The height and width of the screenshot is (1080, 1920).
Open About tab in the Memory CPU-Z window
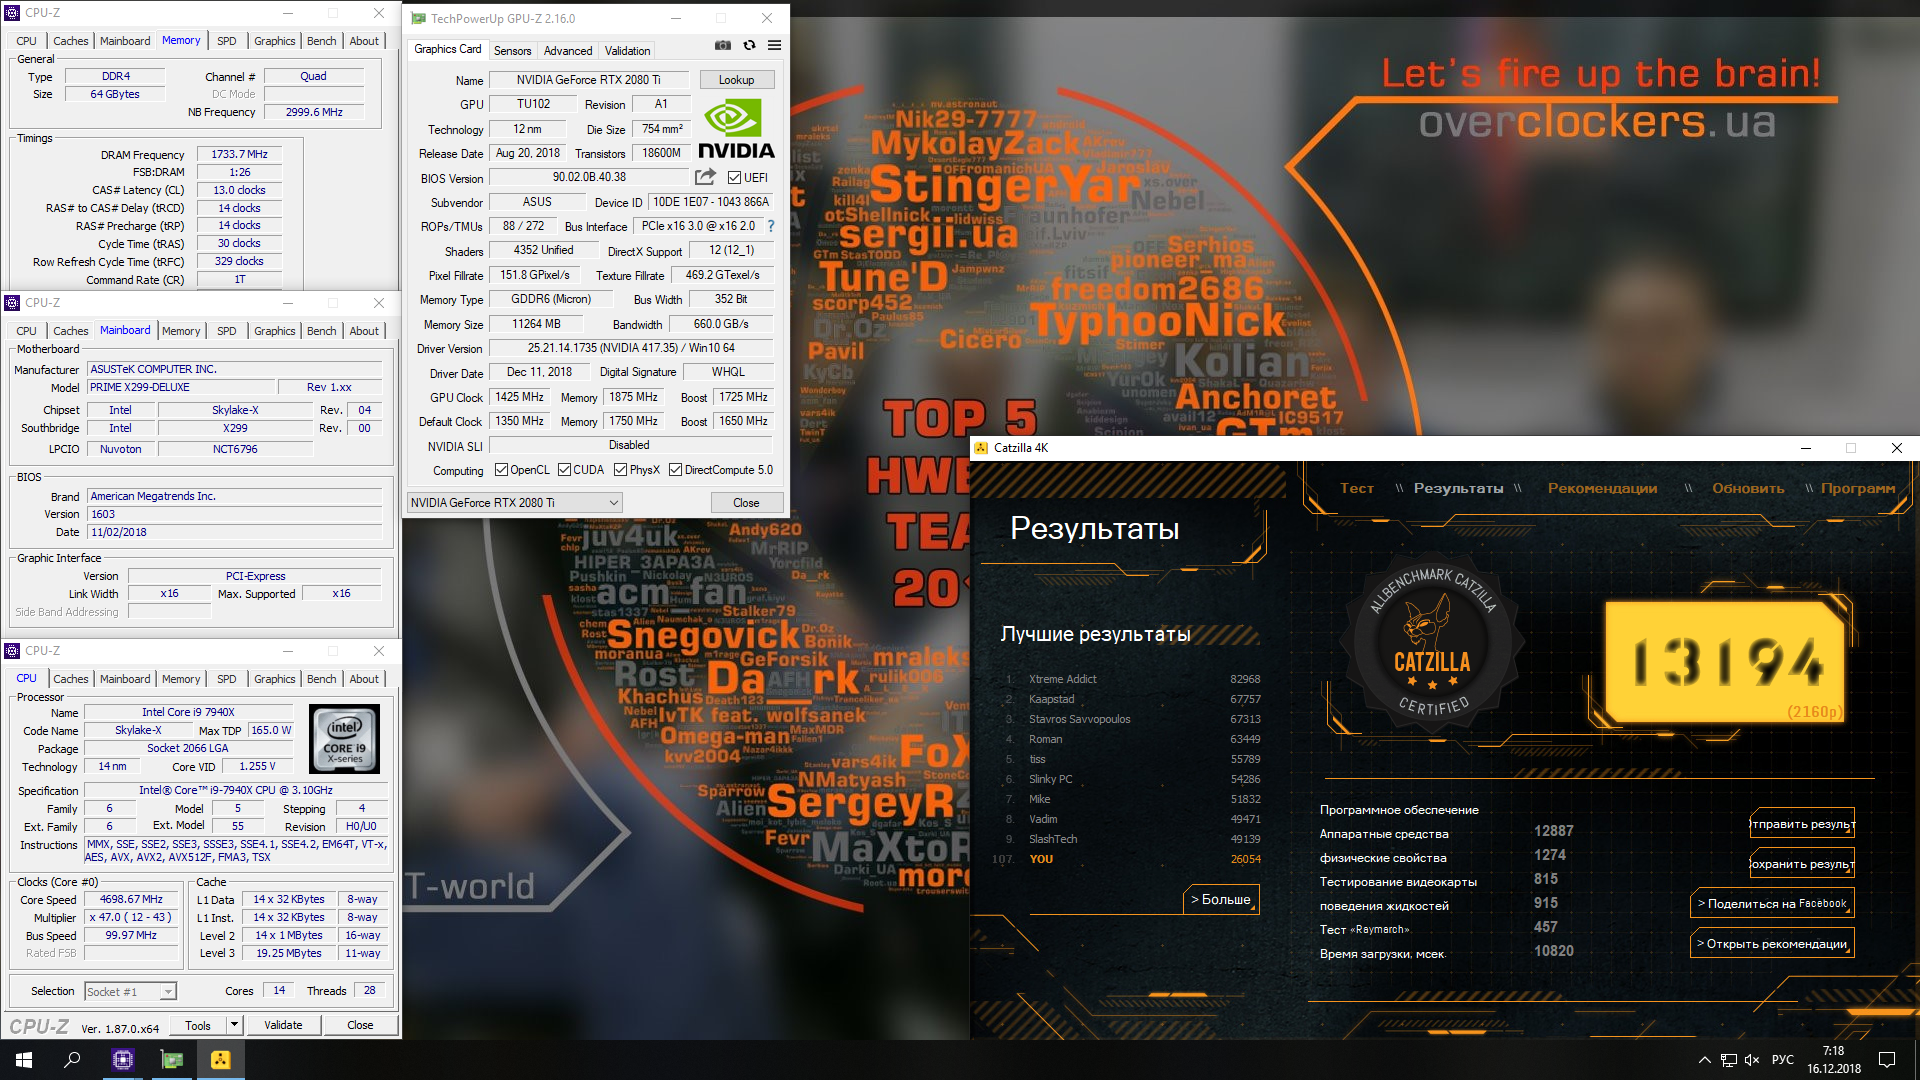364,41
